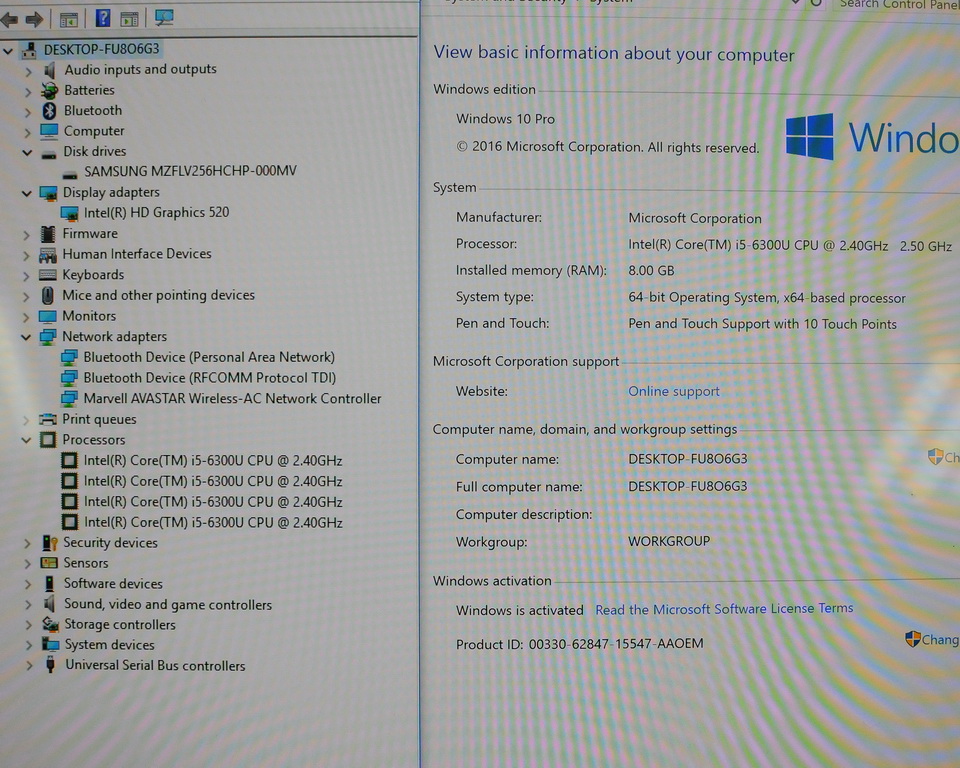Select the DESKTOP-FU8O6G3 root computer icon
Image resolution: width=960 pixels, height=768 pixels.
[29, 50]
